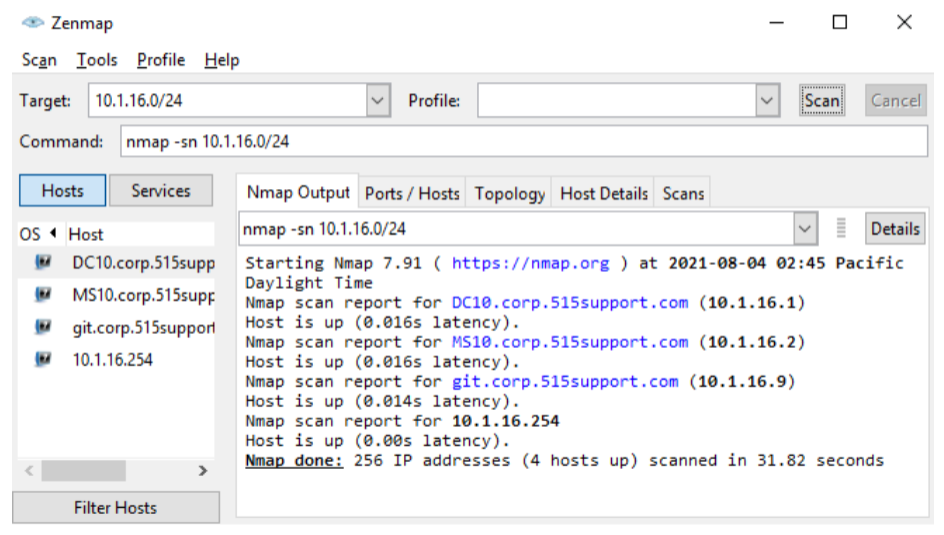Click the Command field containing nmap -sn
944x535 pixels.
click(524, 141)
